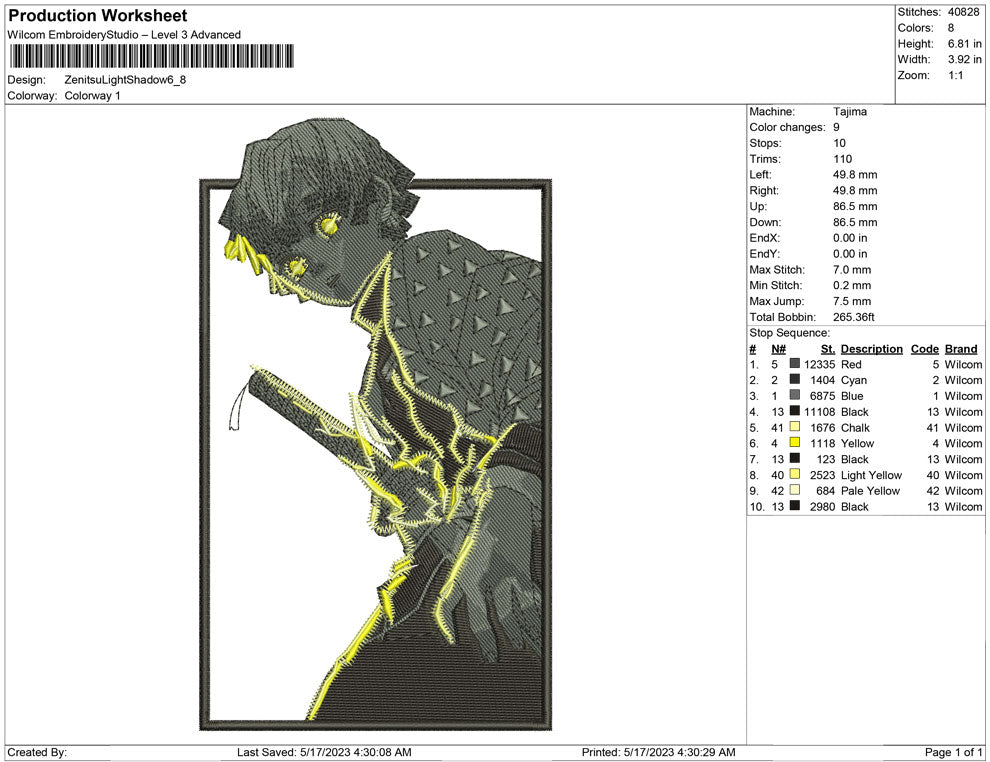990x762 pixels.
Task: Click the stitches count '40828'
Action: coord(963,12)
